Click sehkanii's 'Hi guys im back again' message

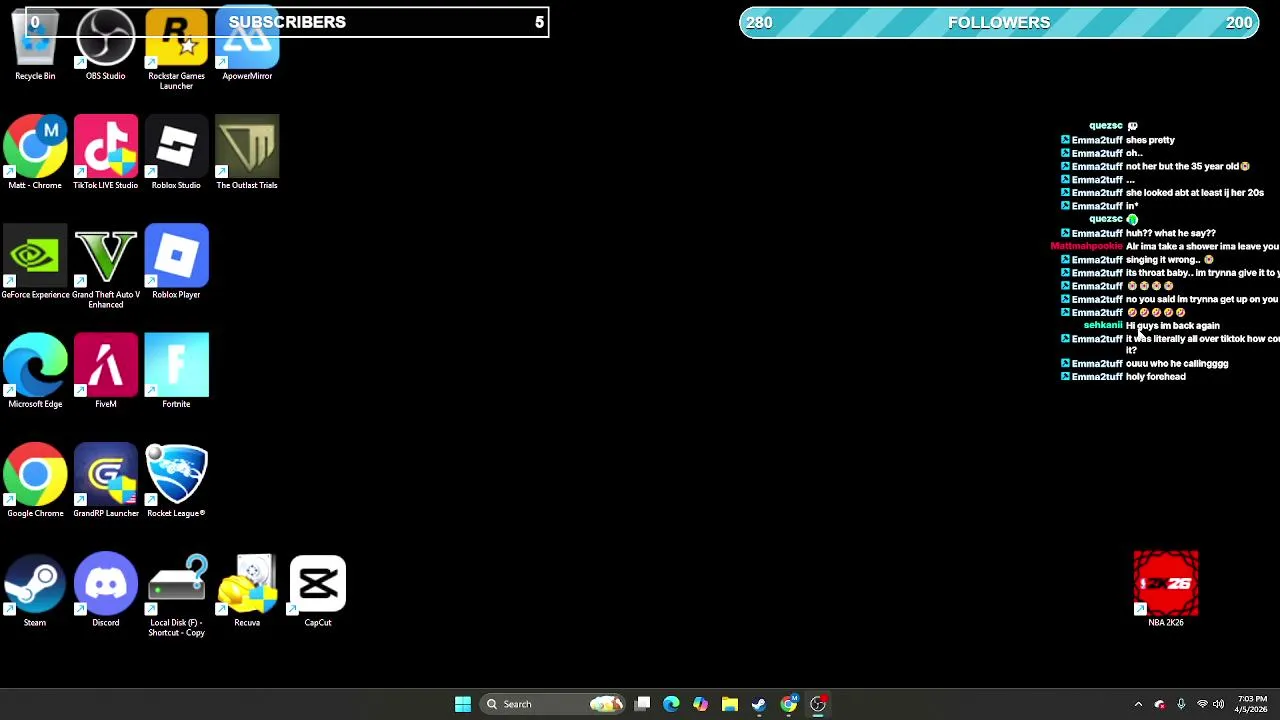(x=1173, y=325)
